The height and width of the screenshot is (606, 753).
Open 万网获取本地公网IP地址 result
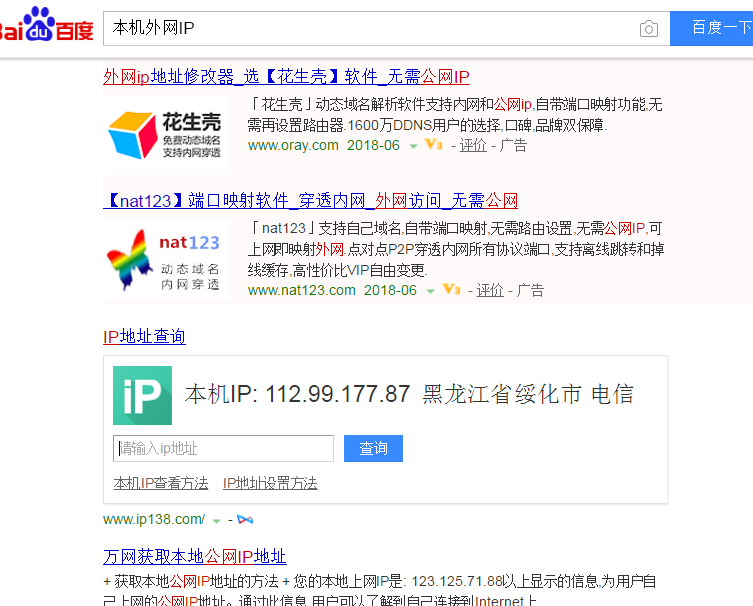click(x=194, y=557)
